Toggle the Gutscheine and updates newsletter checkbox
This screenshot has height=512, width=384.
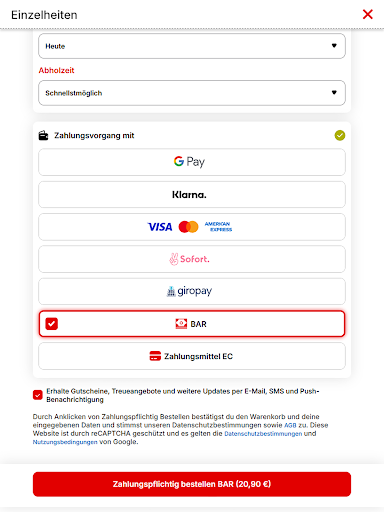pos(38,395)
